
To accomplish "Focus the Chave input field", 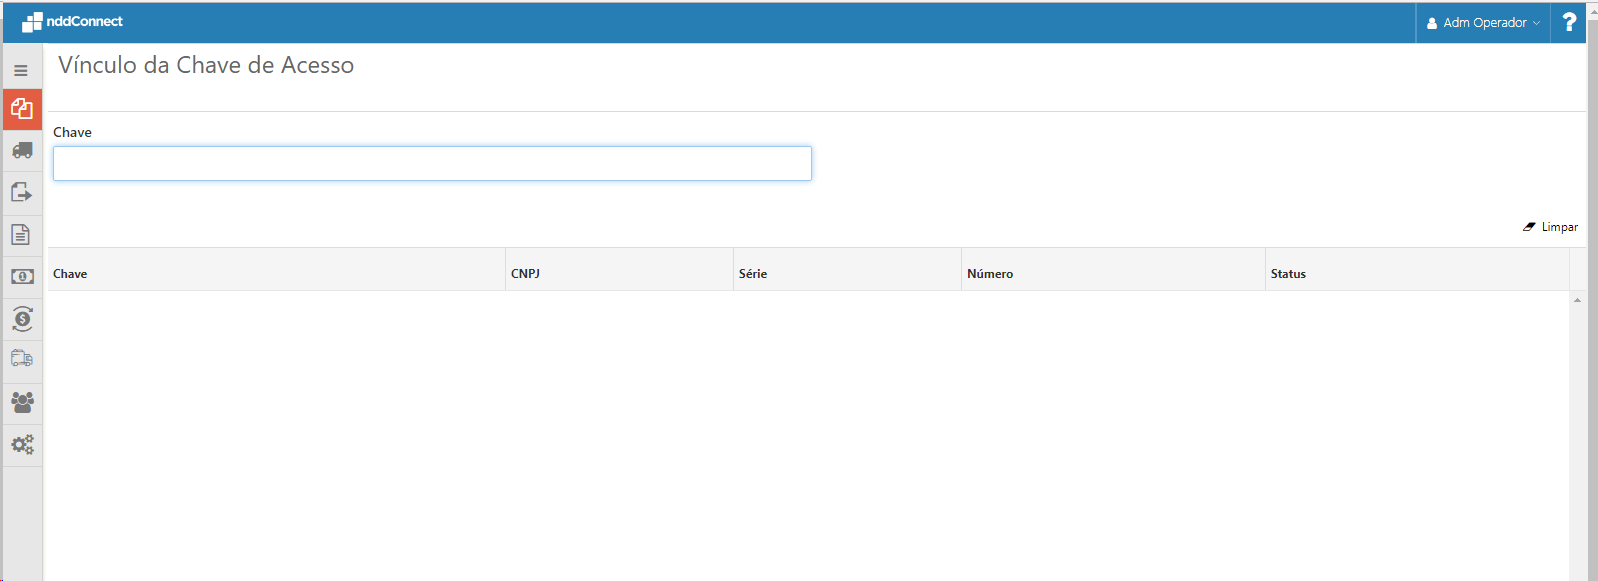I will click(x=432, y=164).
